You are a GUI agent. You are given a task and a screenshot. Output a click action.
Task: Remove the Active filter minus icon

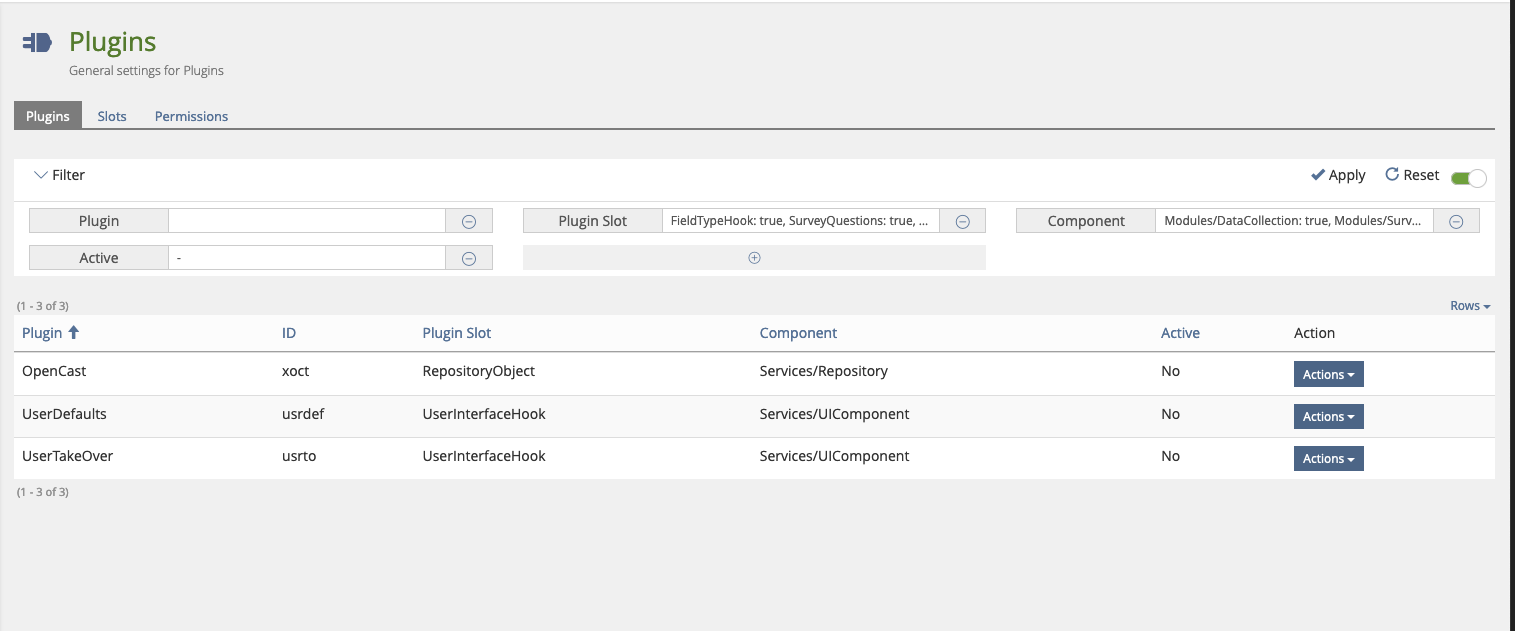pos(468,258)
